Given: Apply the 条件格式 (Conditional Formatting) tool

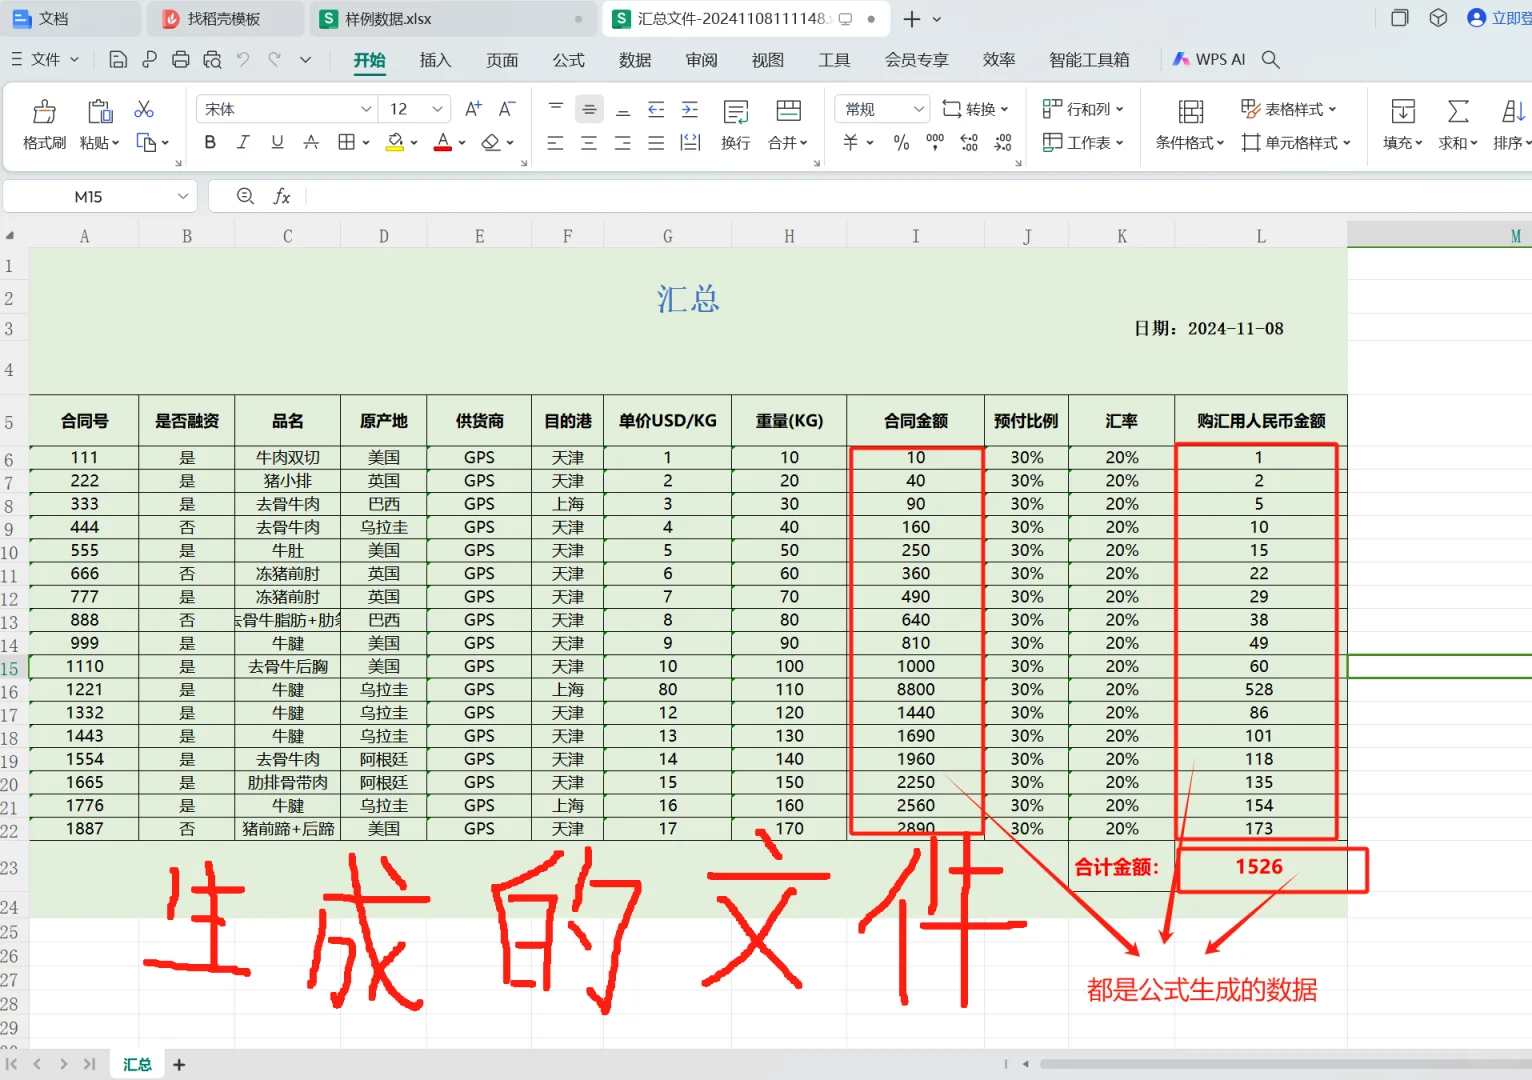Looking at the screenshot, I should point(1187,142).
